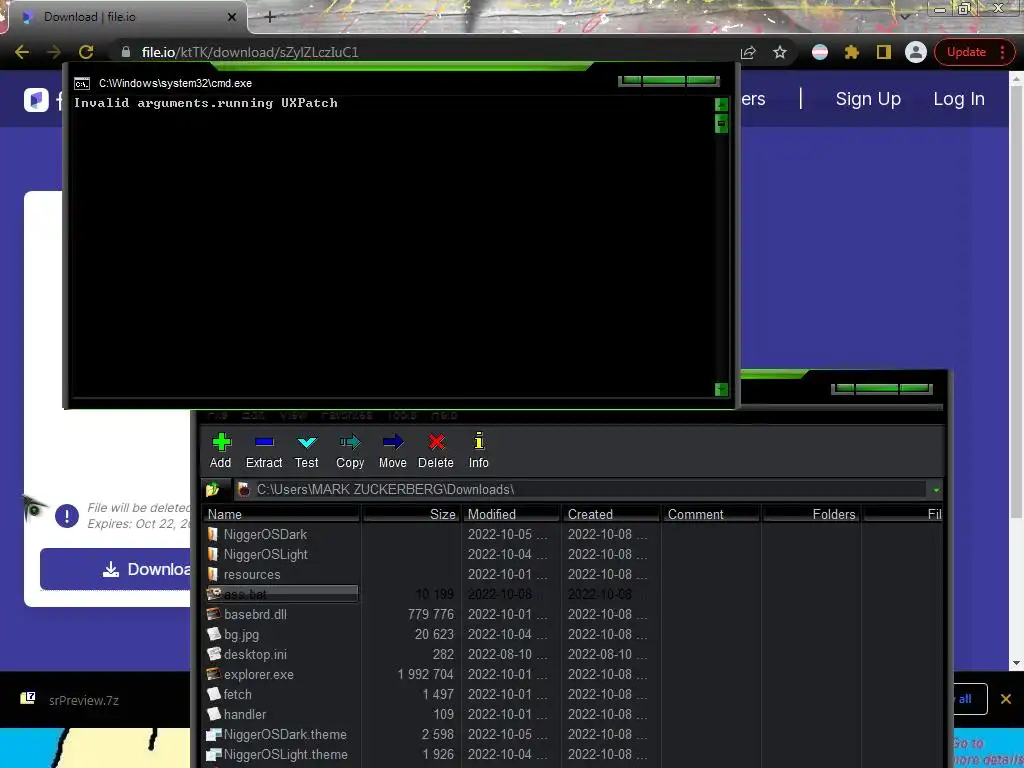Click cmd window scrollbar up arrow
The image size is (1024, 768).
pos(721,105)
